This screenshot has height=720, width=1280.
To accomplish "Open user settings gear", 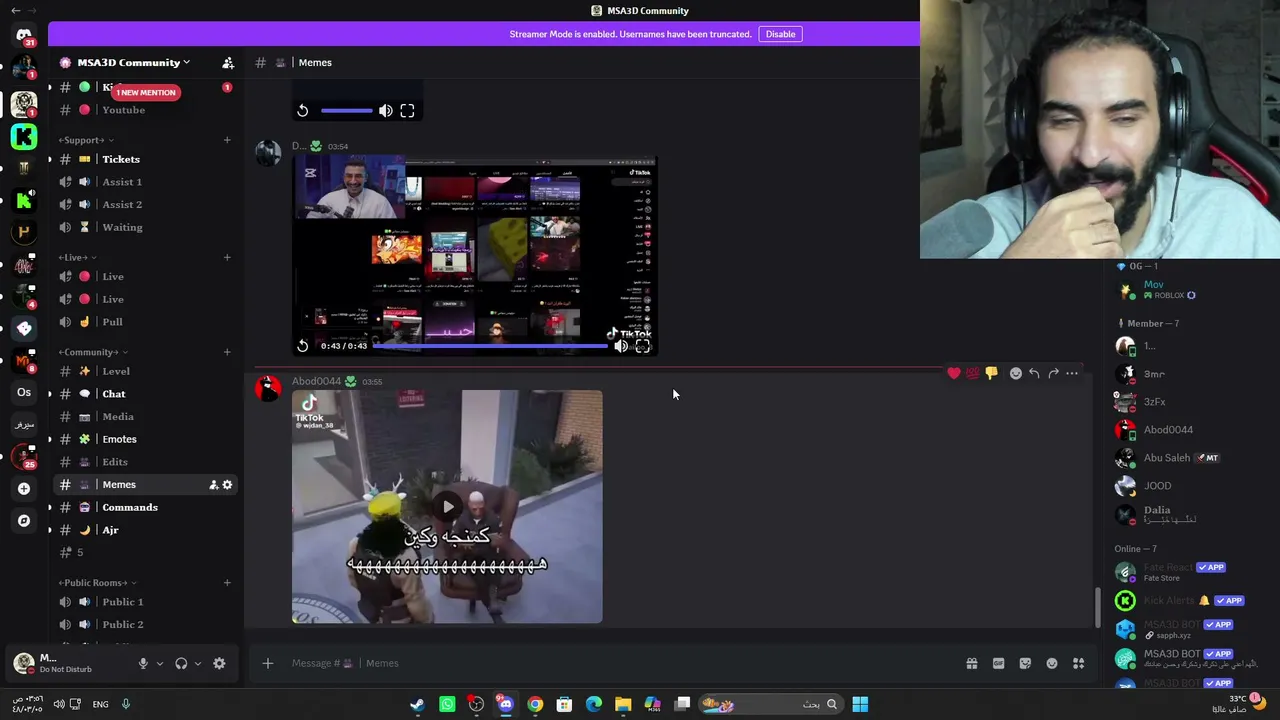I will click(x=219, y=663).
